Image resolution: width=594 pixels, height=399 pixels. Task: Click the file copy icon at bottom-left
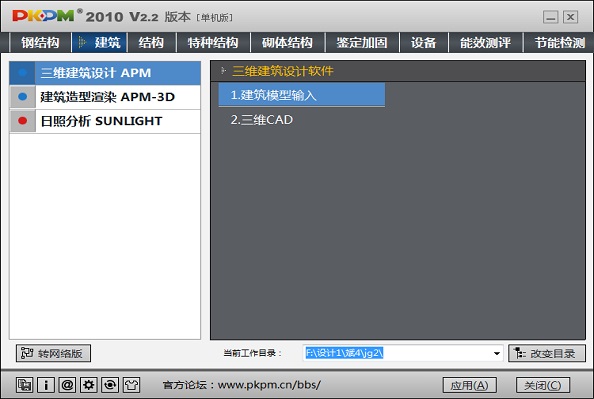pos(25,385)
